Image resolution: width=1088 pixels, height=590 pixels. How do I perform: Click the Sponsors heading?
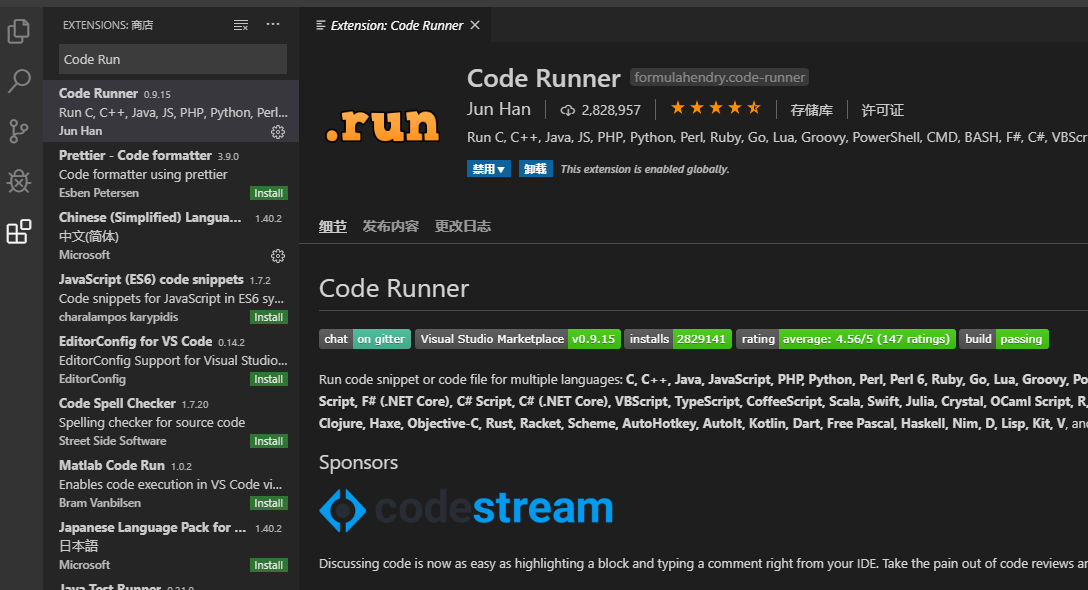(358, 462)
